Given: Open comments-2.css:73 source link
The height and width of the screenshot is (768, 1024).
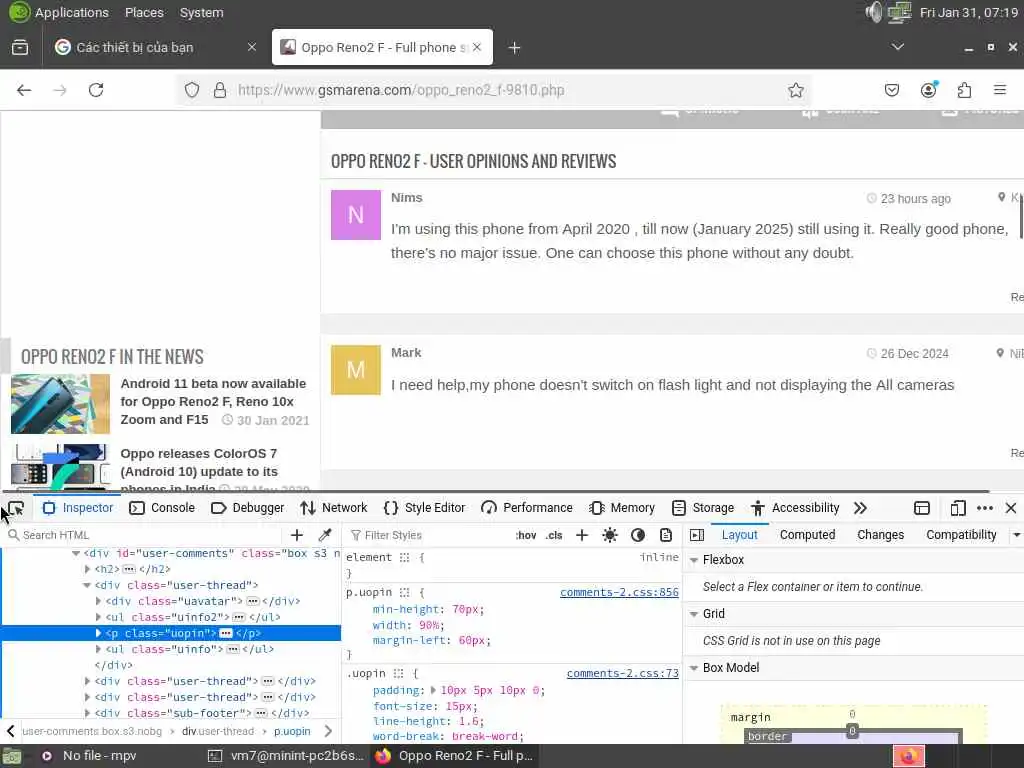Looking at the screenshot, I should (622, 674).
